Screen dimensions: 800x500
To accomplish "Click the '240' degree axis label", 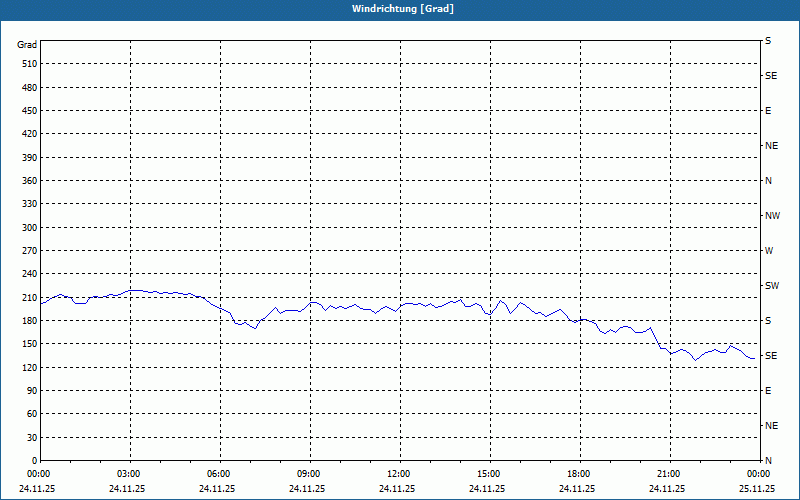I will (30, 274).
